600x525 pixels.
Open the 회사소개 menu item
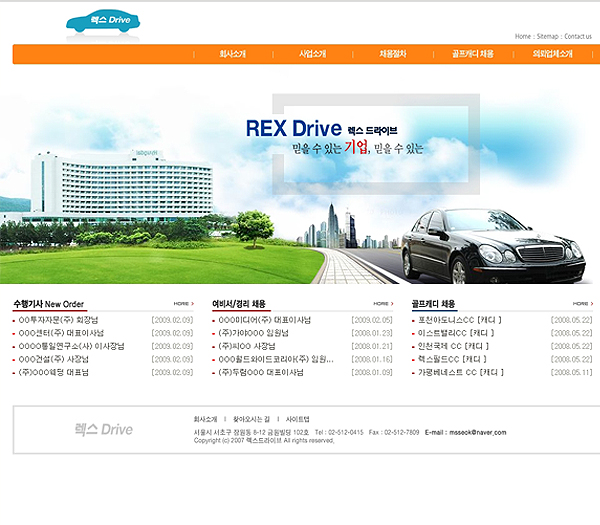(233, 54)
